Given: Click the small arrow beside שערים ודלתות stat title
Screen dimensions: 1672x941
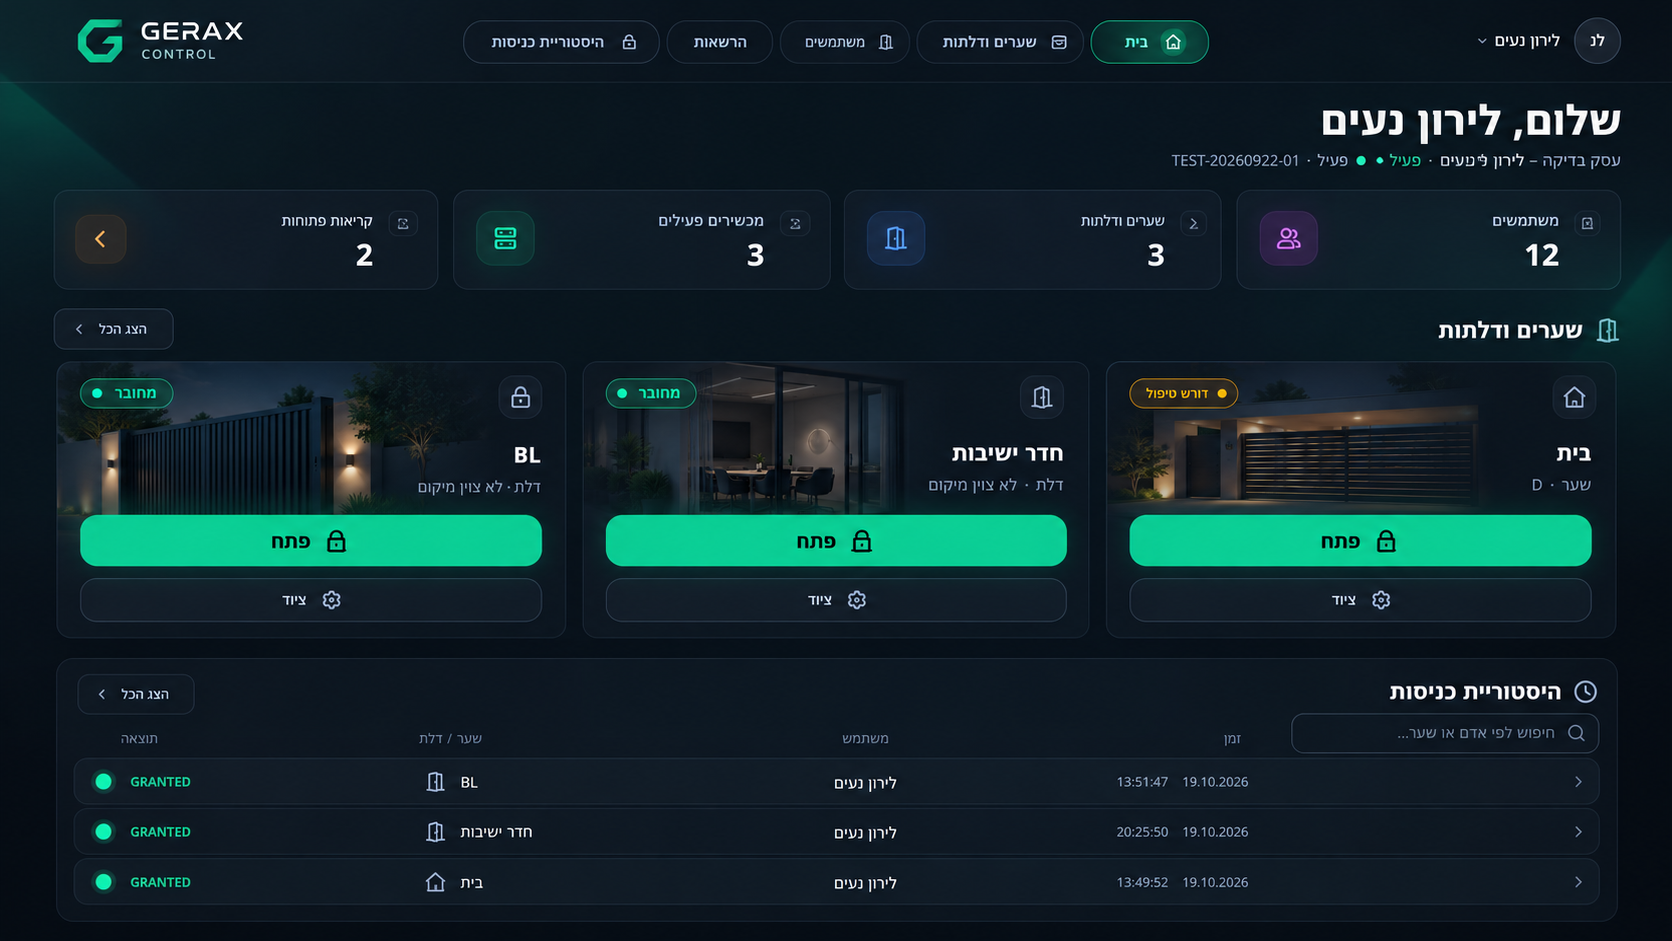Looking at the screenshot, I should [x=1193, y=223].
